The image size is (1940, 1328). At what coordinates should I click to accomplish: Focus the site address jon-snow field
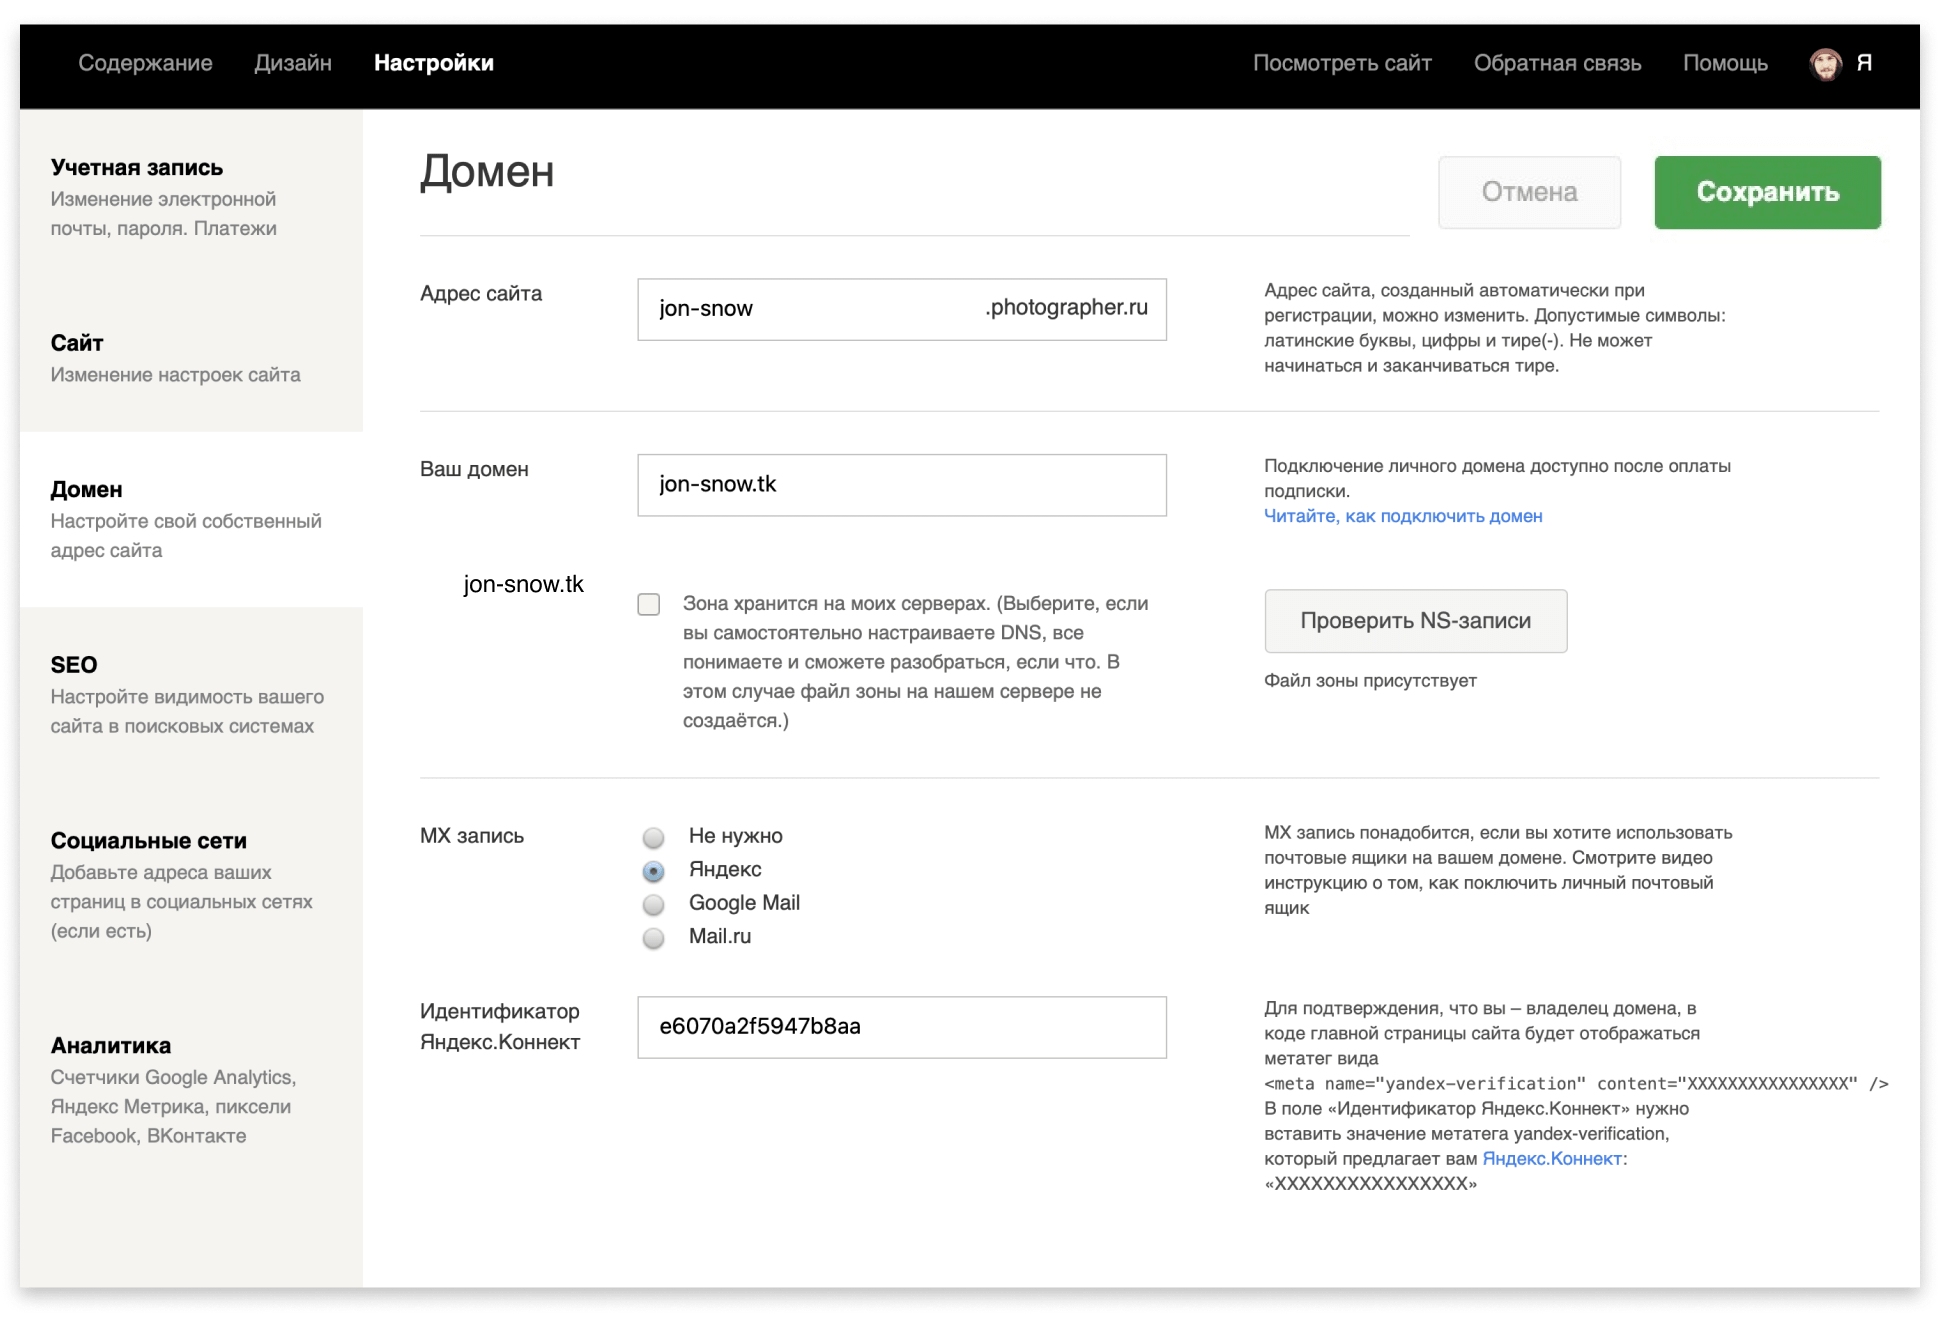click(x=810, y=309)
